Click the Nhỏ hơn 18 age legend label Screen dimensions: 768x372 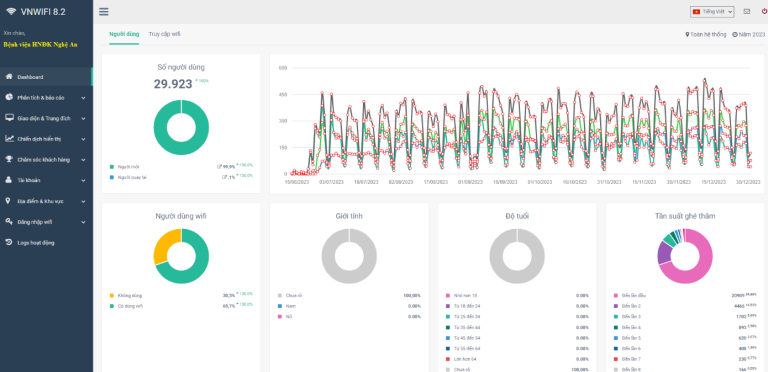[465, 296]
